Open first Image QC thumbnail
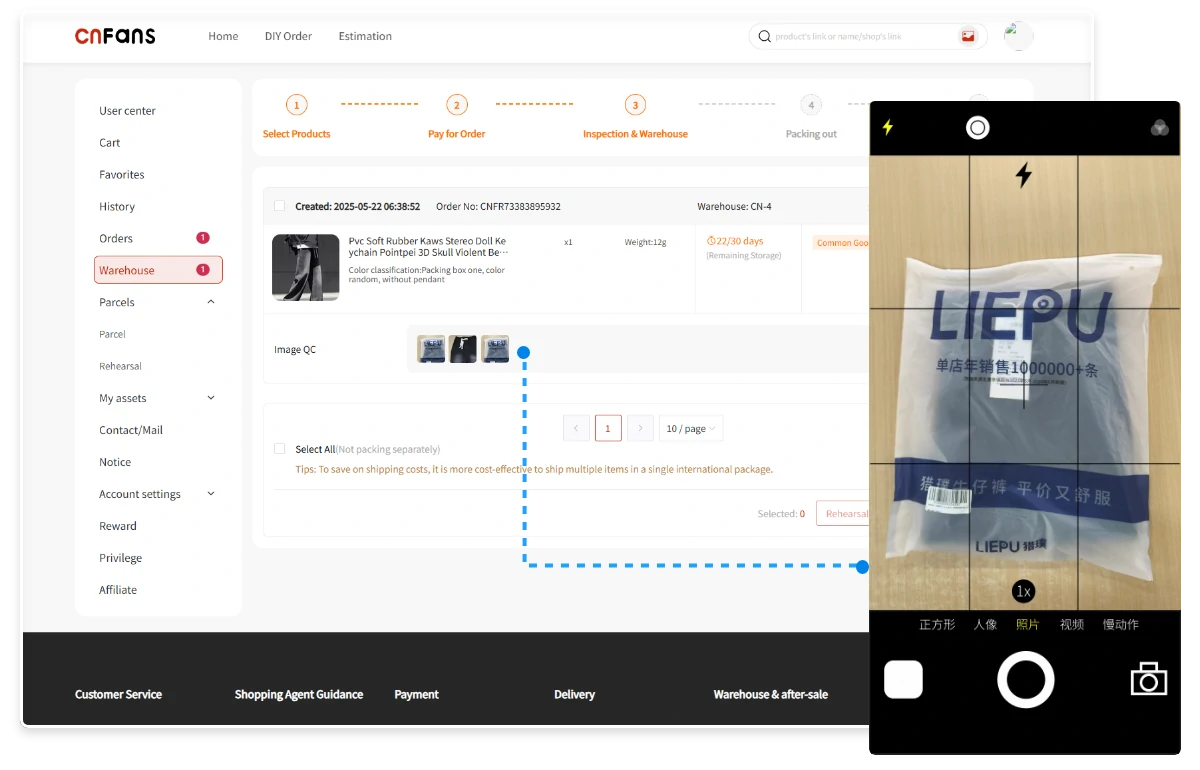 [431, 349]
